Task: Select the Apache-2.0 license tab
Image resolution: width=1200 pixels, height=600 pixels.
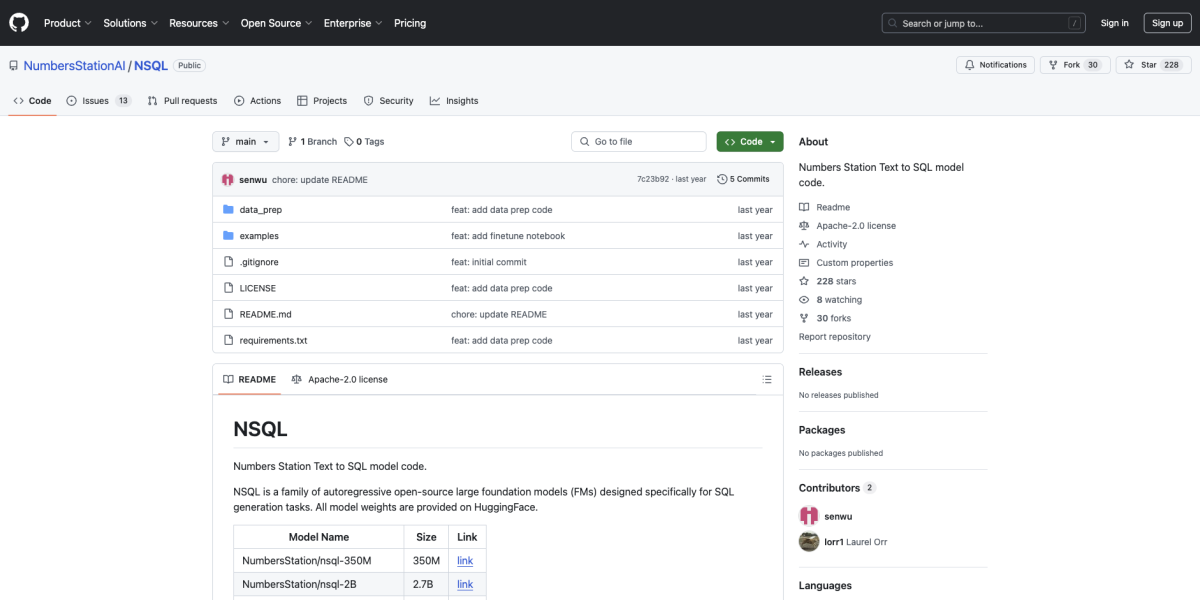Action: 339,380
